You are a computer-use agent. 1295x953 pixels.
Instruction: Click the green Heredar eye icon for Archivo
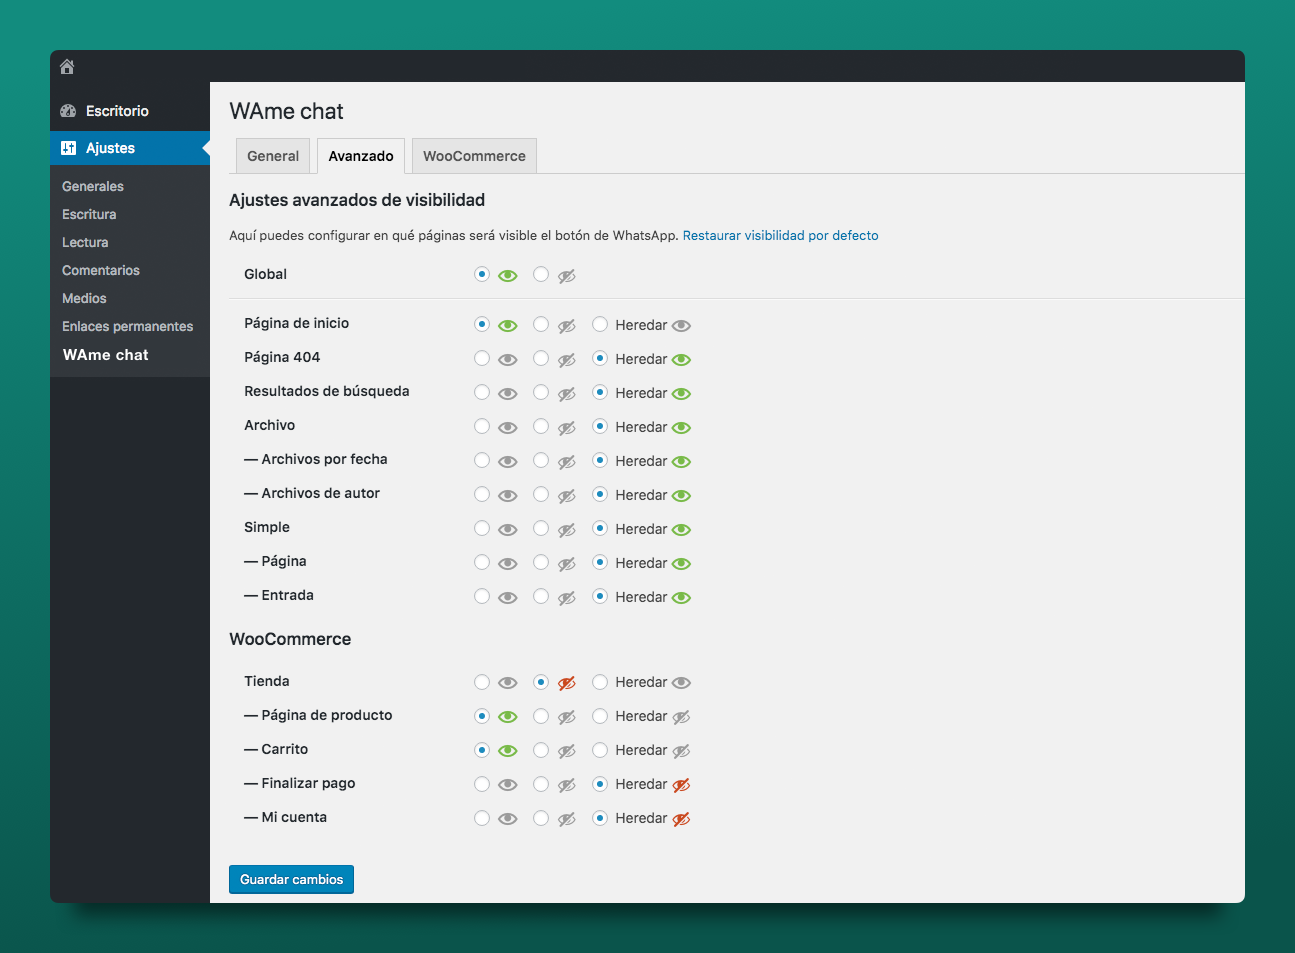(x=682, y=428)
